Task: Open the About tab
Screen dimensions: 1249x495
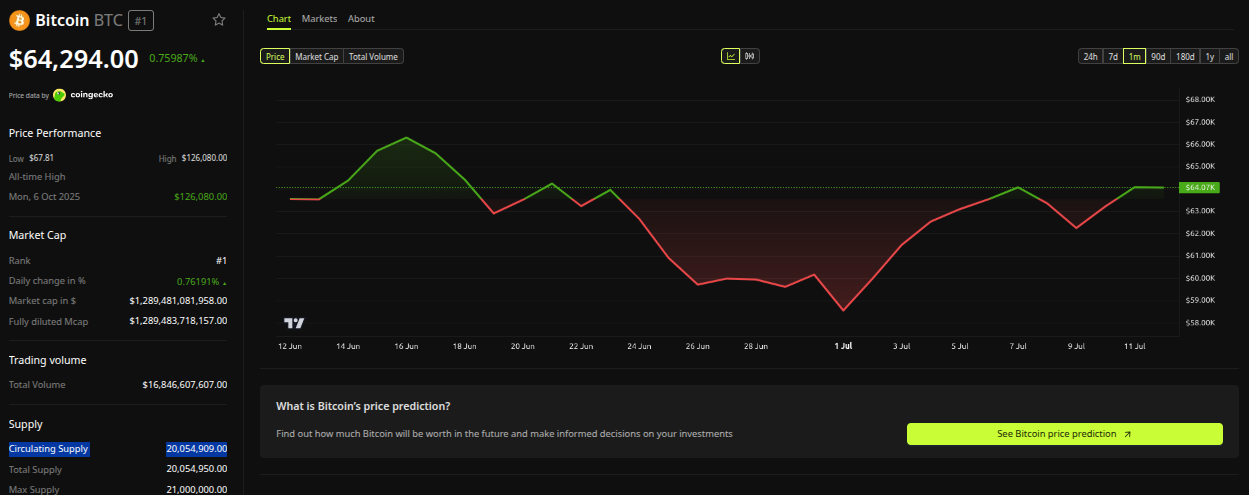Action: pos(361,18)
